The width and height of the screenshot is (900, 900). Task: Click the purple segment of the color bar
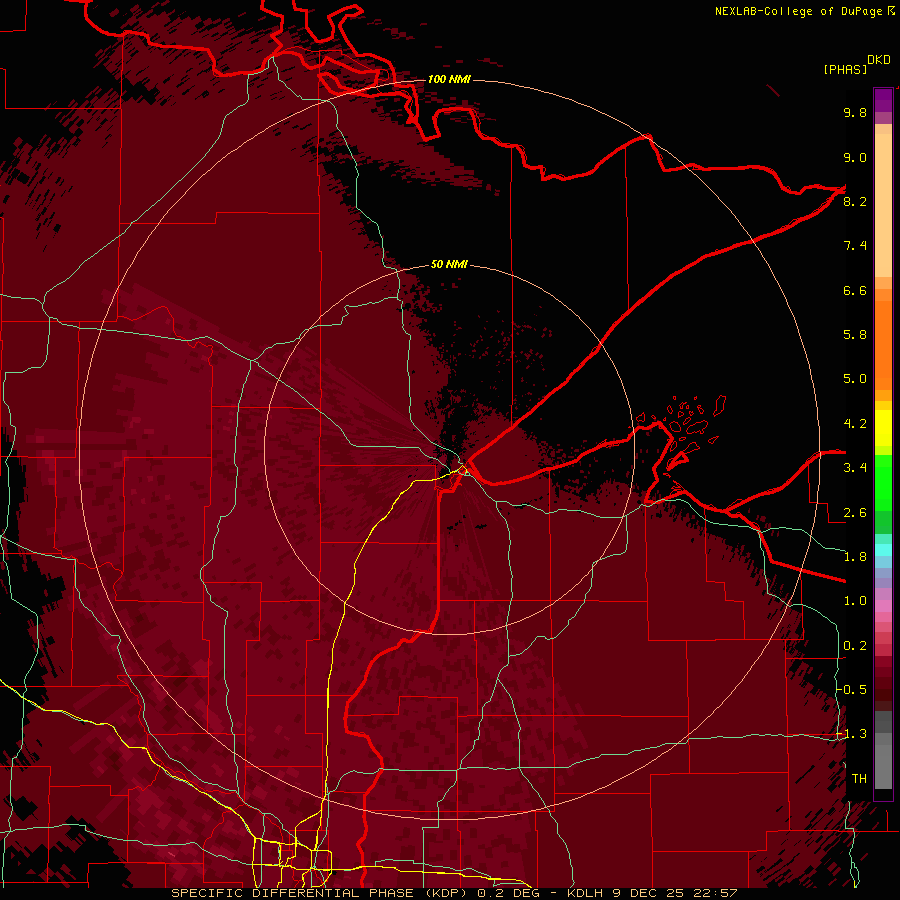(883, 100)
